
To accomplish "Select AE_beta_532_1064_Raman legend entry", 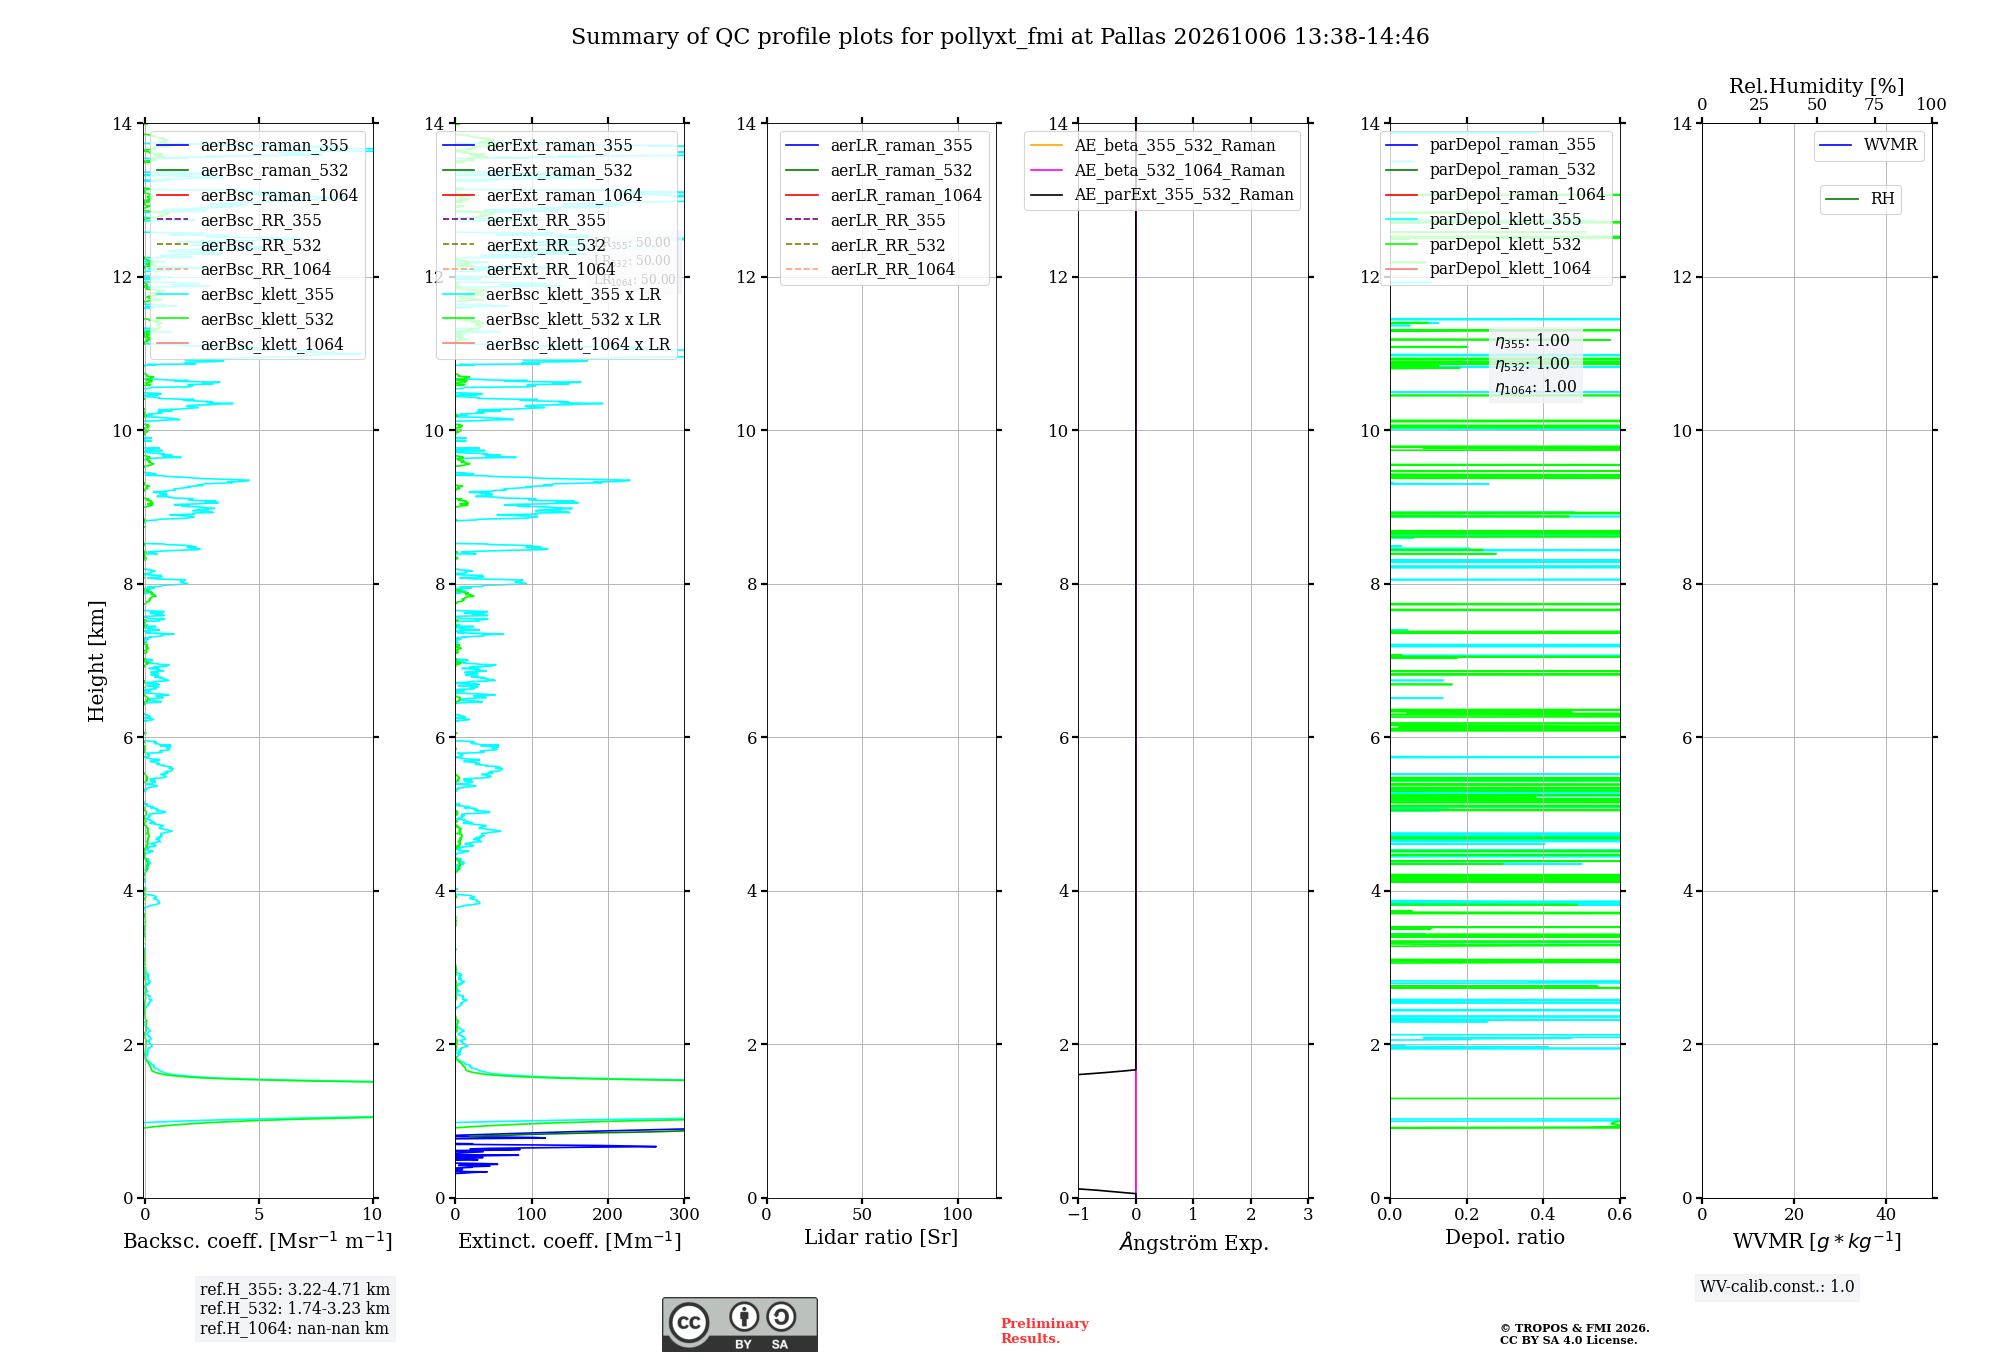I will point(1158,171).
